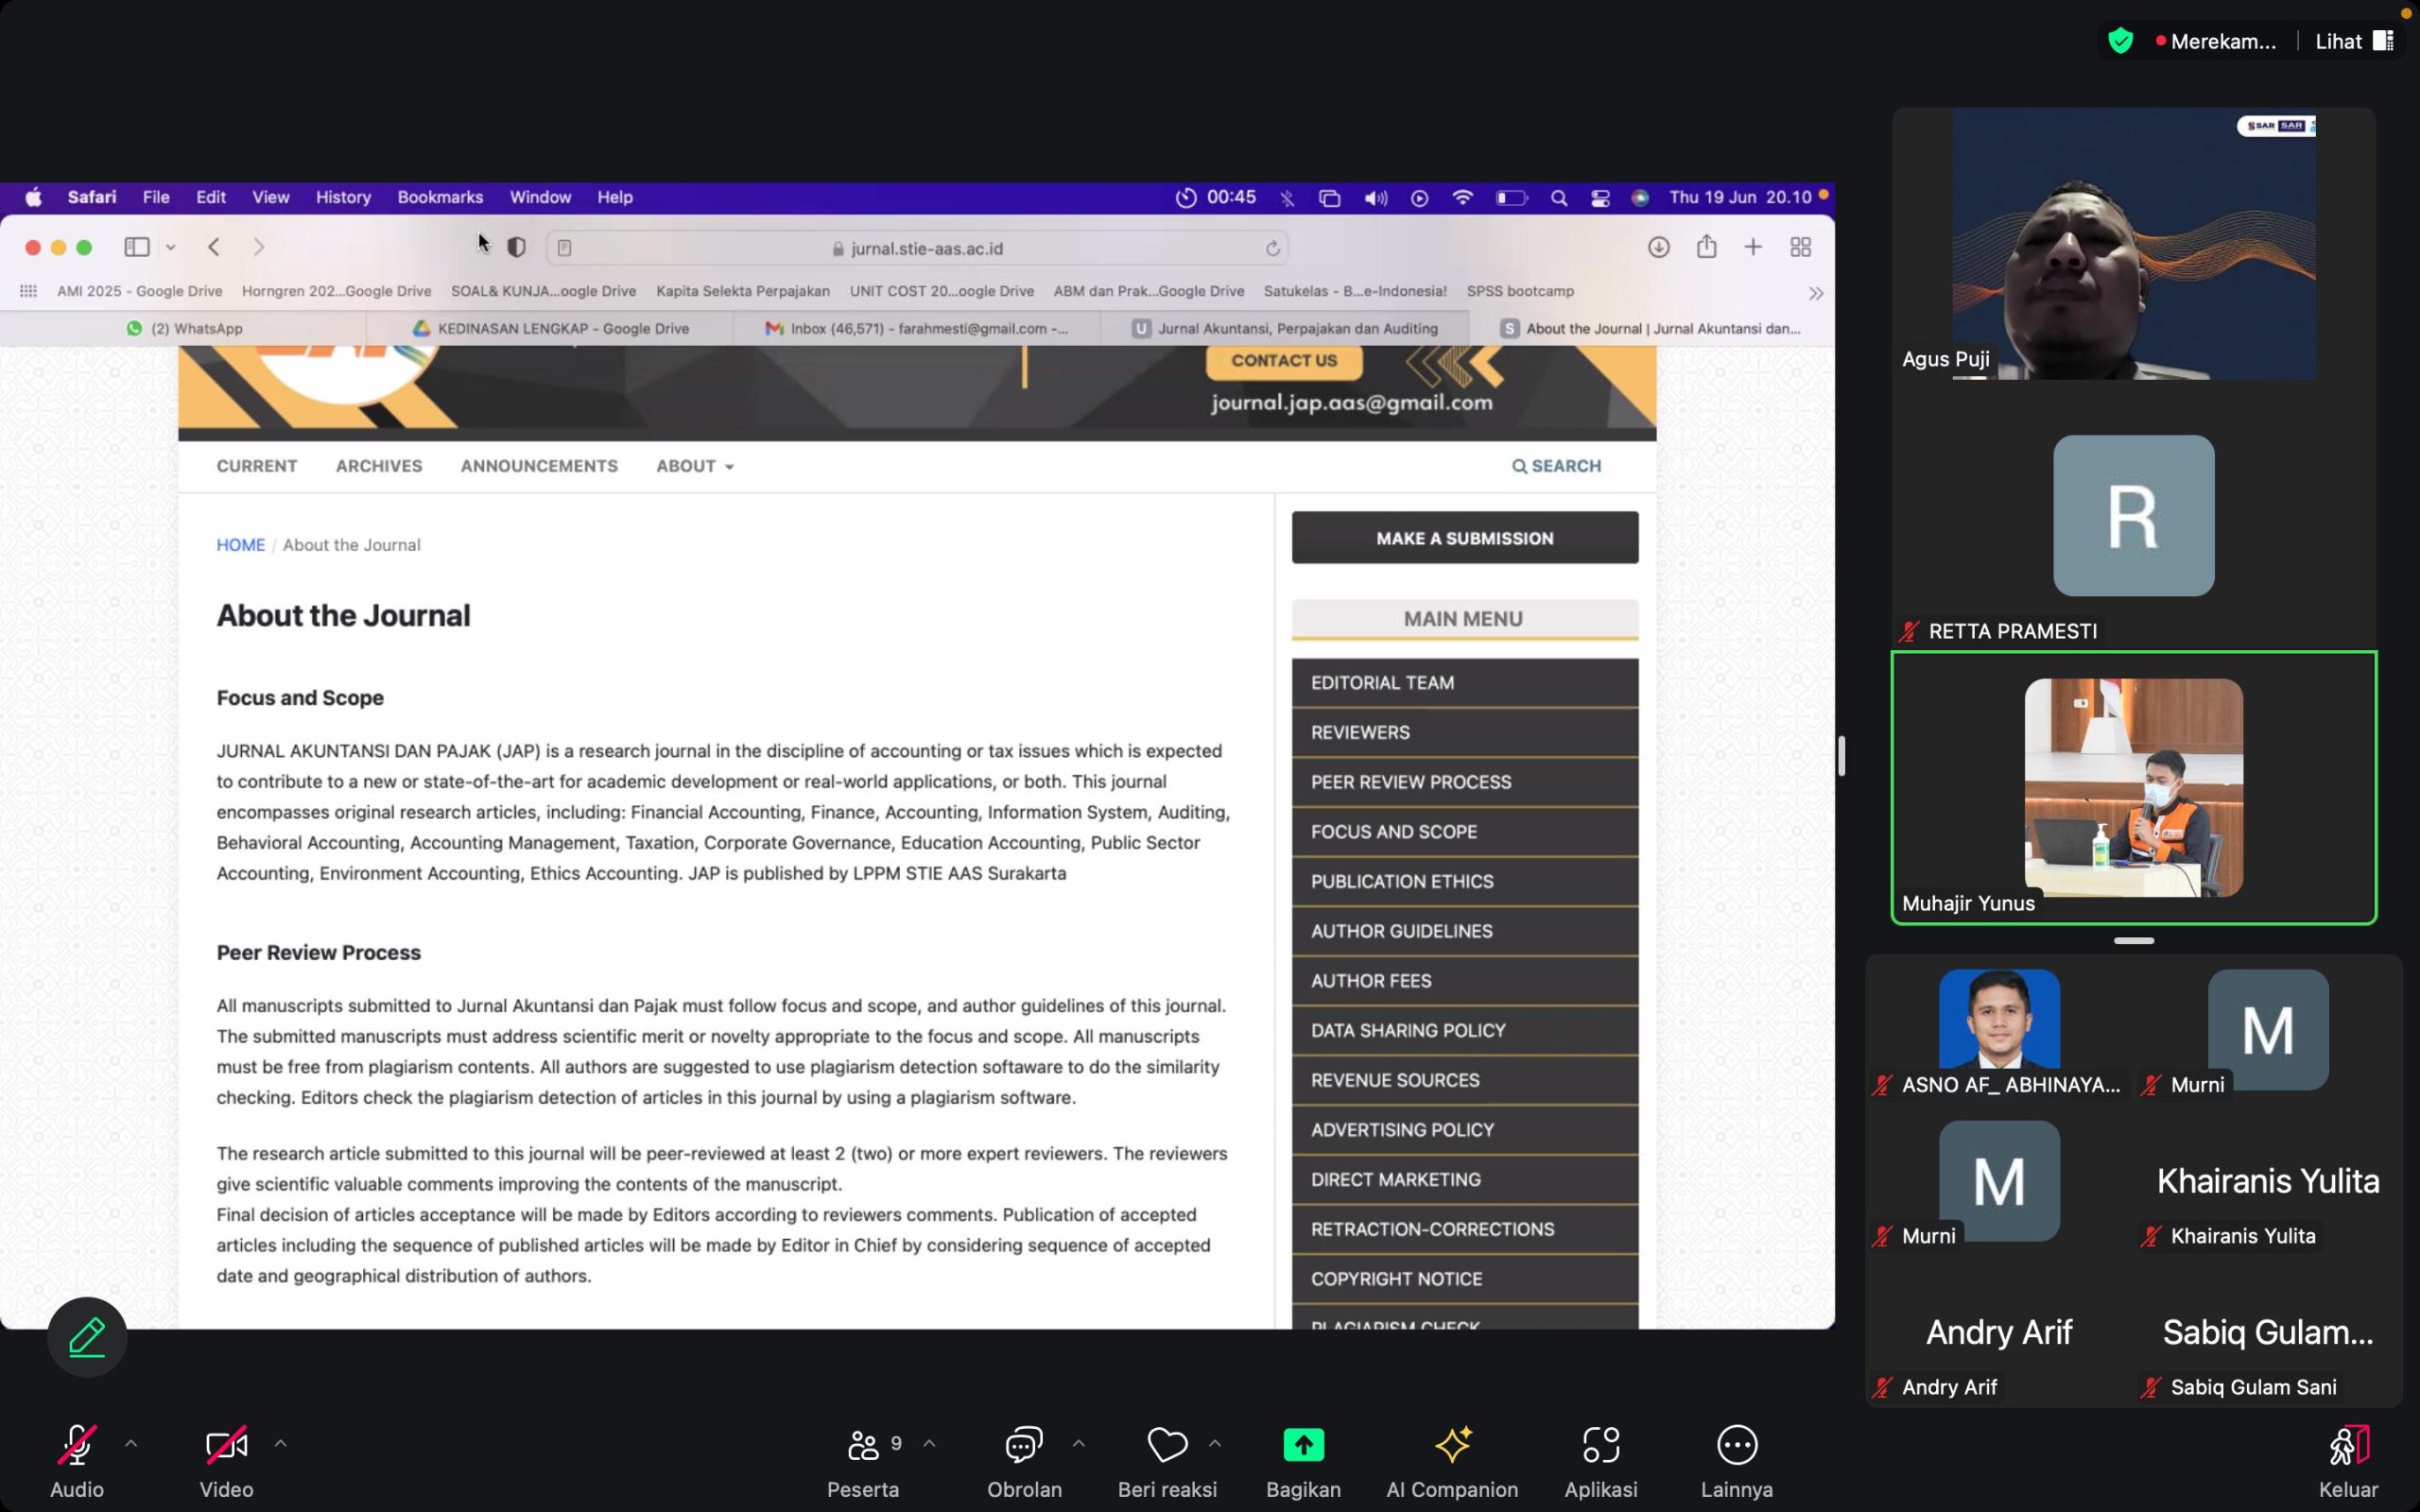Click the green encryption shield icon
2420x1512 pixels.
coord(2120,41)
